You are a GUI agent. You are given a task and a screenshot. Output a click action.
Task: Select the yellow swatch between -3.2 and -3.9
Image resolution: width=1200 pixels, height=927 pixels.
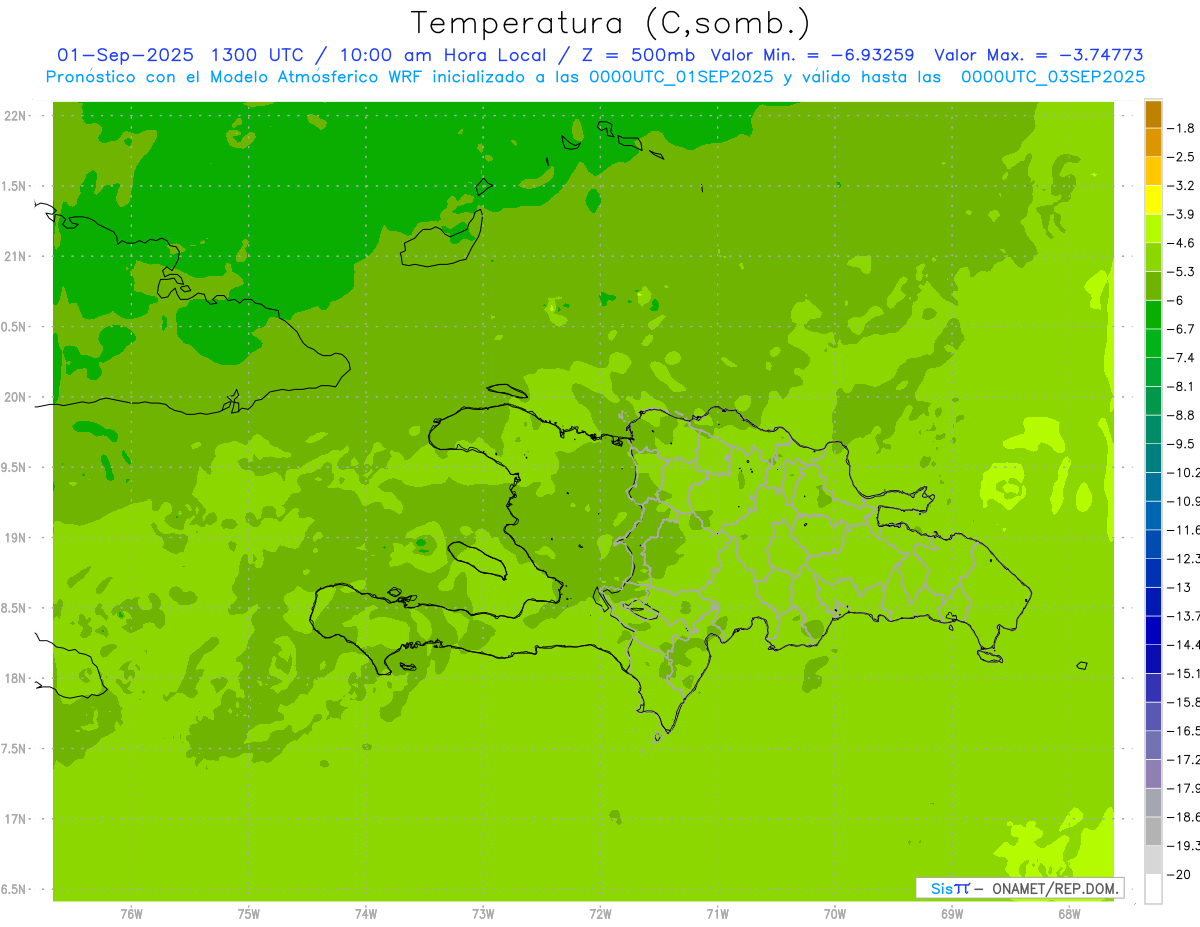[x=1153, y=200]
